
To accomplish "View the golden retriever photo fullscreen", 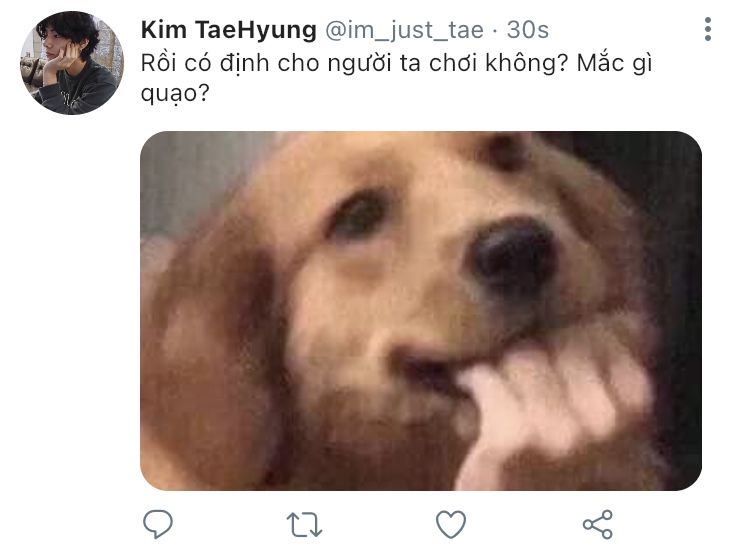I will pos(421,310).
